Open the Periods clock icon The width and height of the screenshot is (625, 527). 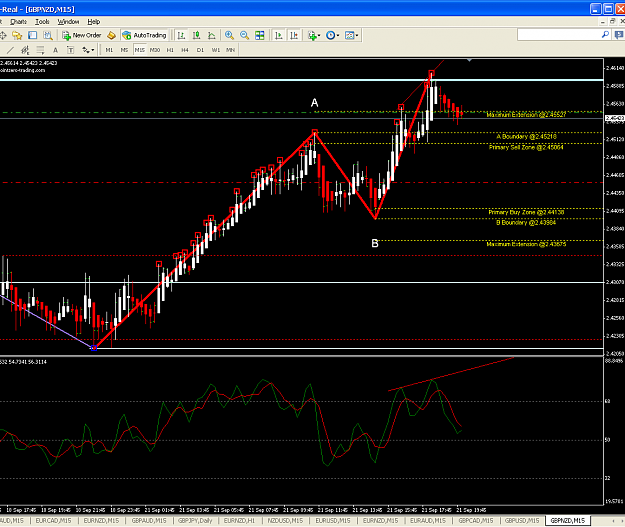(330, 35)
